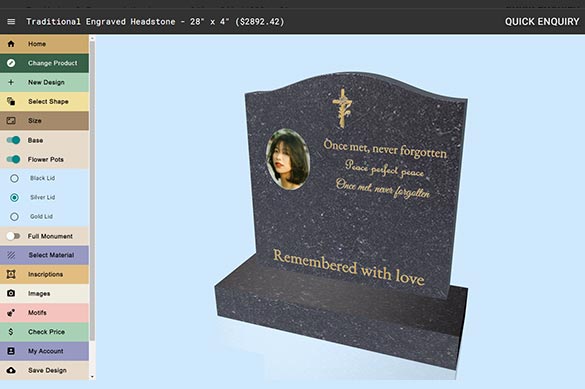Viewport: 585px width, 389px height.
Task: Select the oval portrait photo on headstone
Action: click(x=288, y=159)
